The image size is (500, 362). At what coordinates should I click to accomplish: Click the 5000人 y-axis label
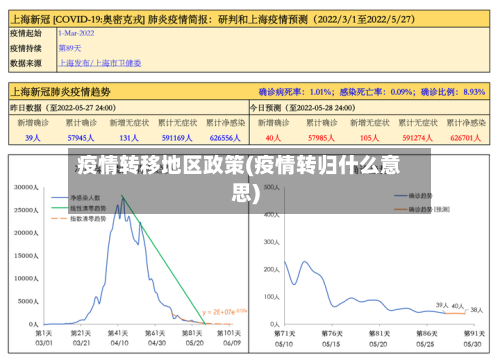click(28, 301)
